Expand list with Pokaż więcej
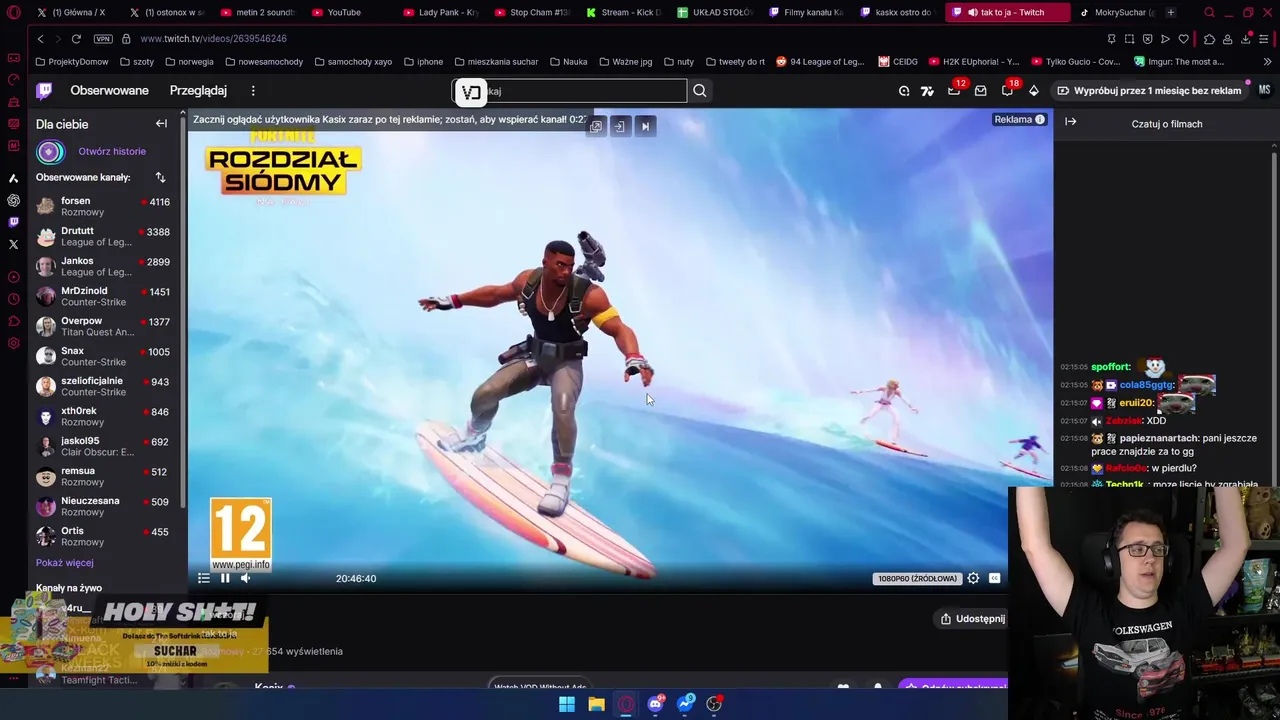 65,563
